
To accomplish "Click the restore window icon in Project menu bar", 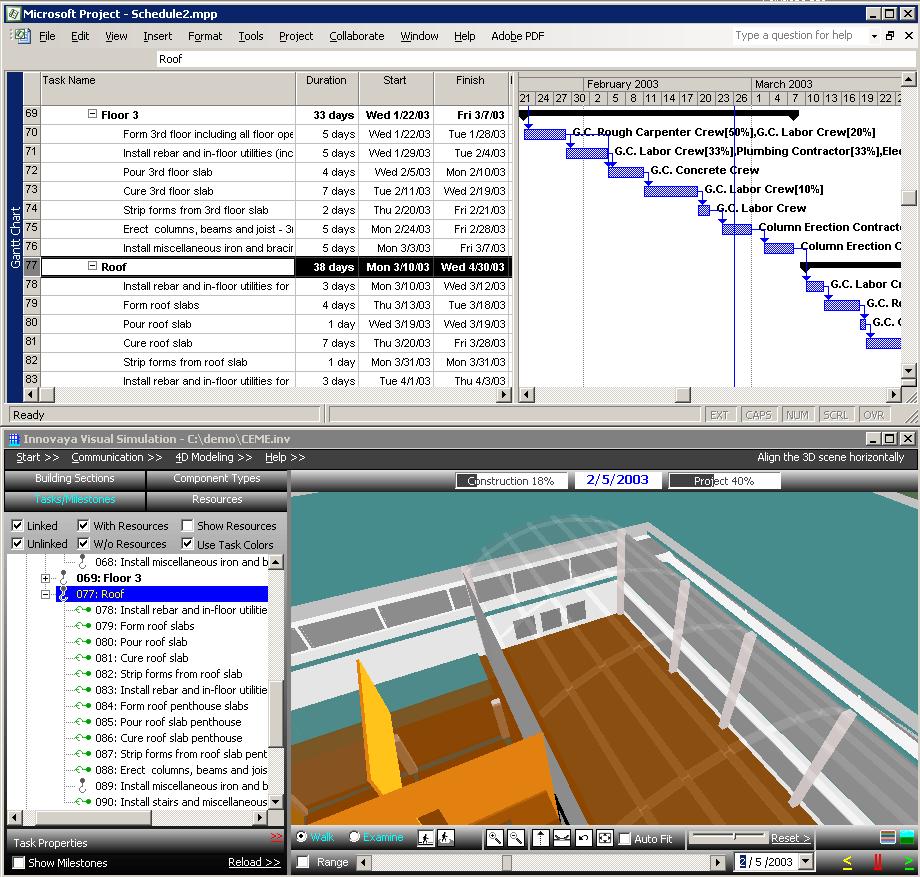I will (x=890, y=36).
